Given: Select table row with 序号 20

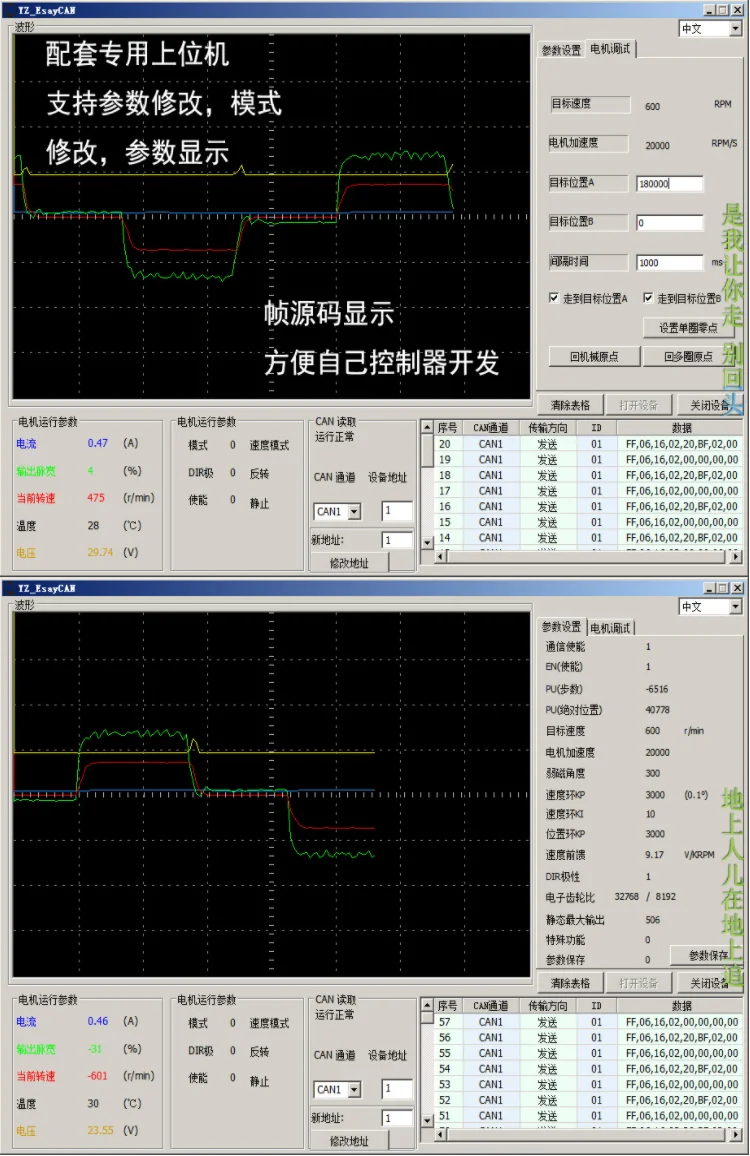Looking at the screenshot, I should (588, 444).
